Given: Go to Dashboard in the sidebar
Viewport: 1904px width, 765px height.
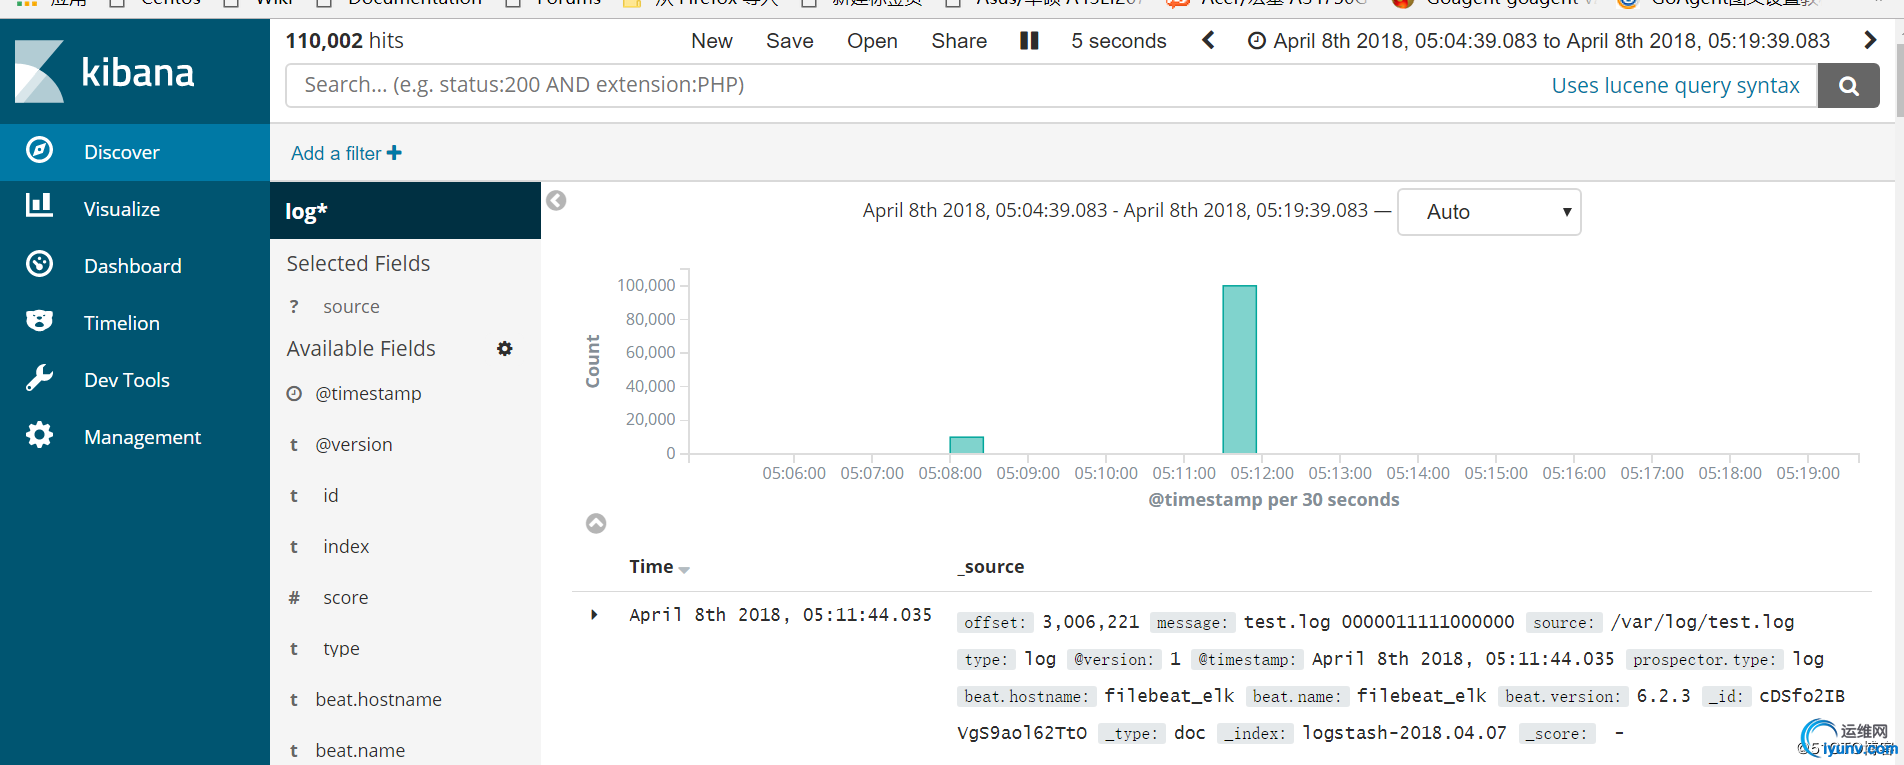Looking at the screenshot, I should tap(135, 266).
